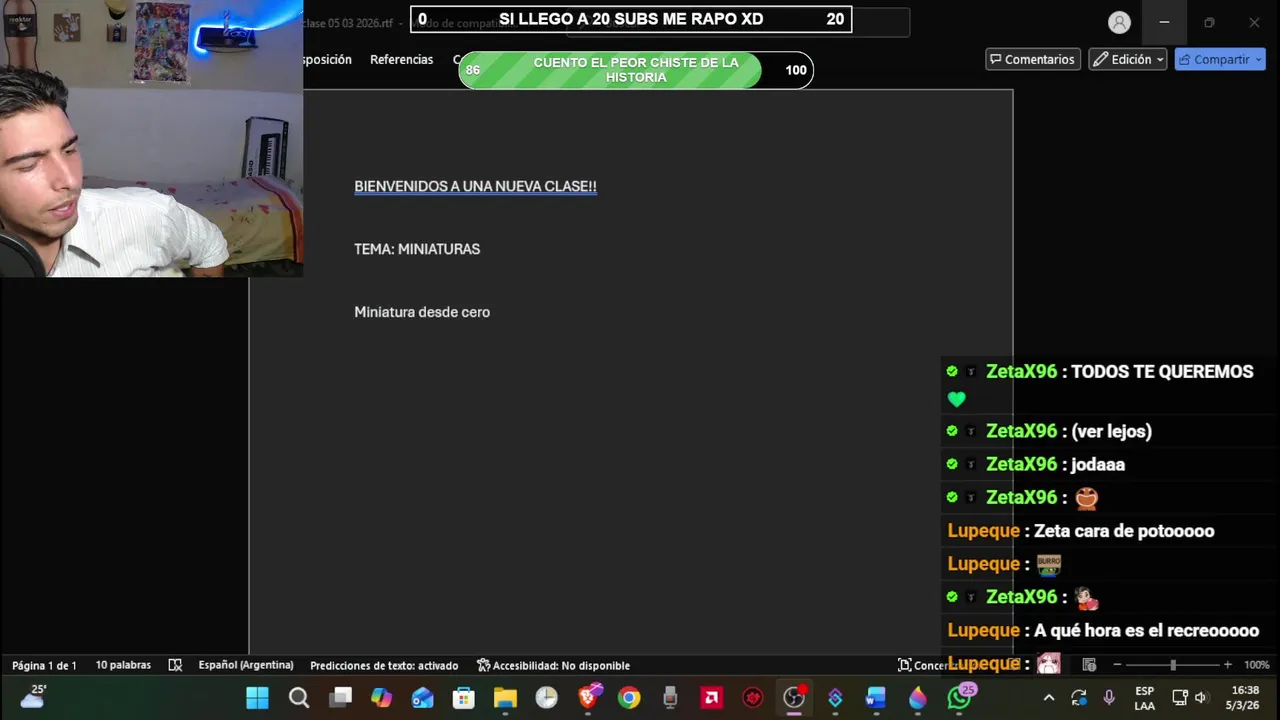Change language Español (Argentina) in status bar

click(x=246, y=665)
